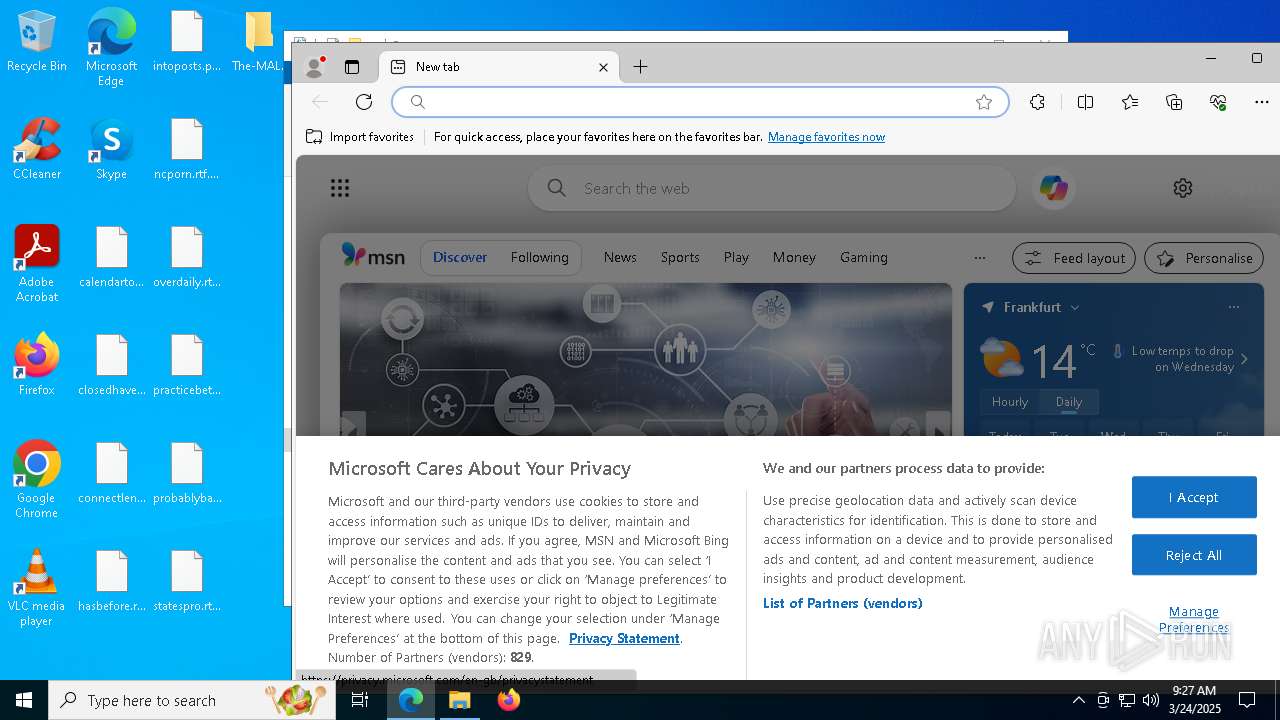1280x720 pixels.
Task: Switch weather to Hourly view
Action: (x=1010, y=401)
